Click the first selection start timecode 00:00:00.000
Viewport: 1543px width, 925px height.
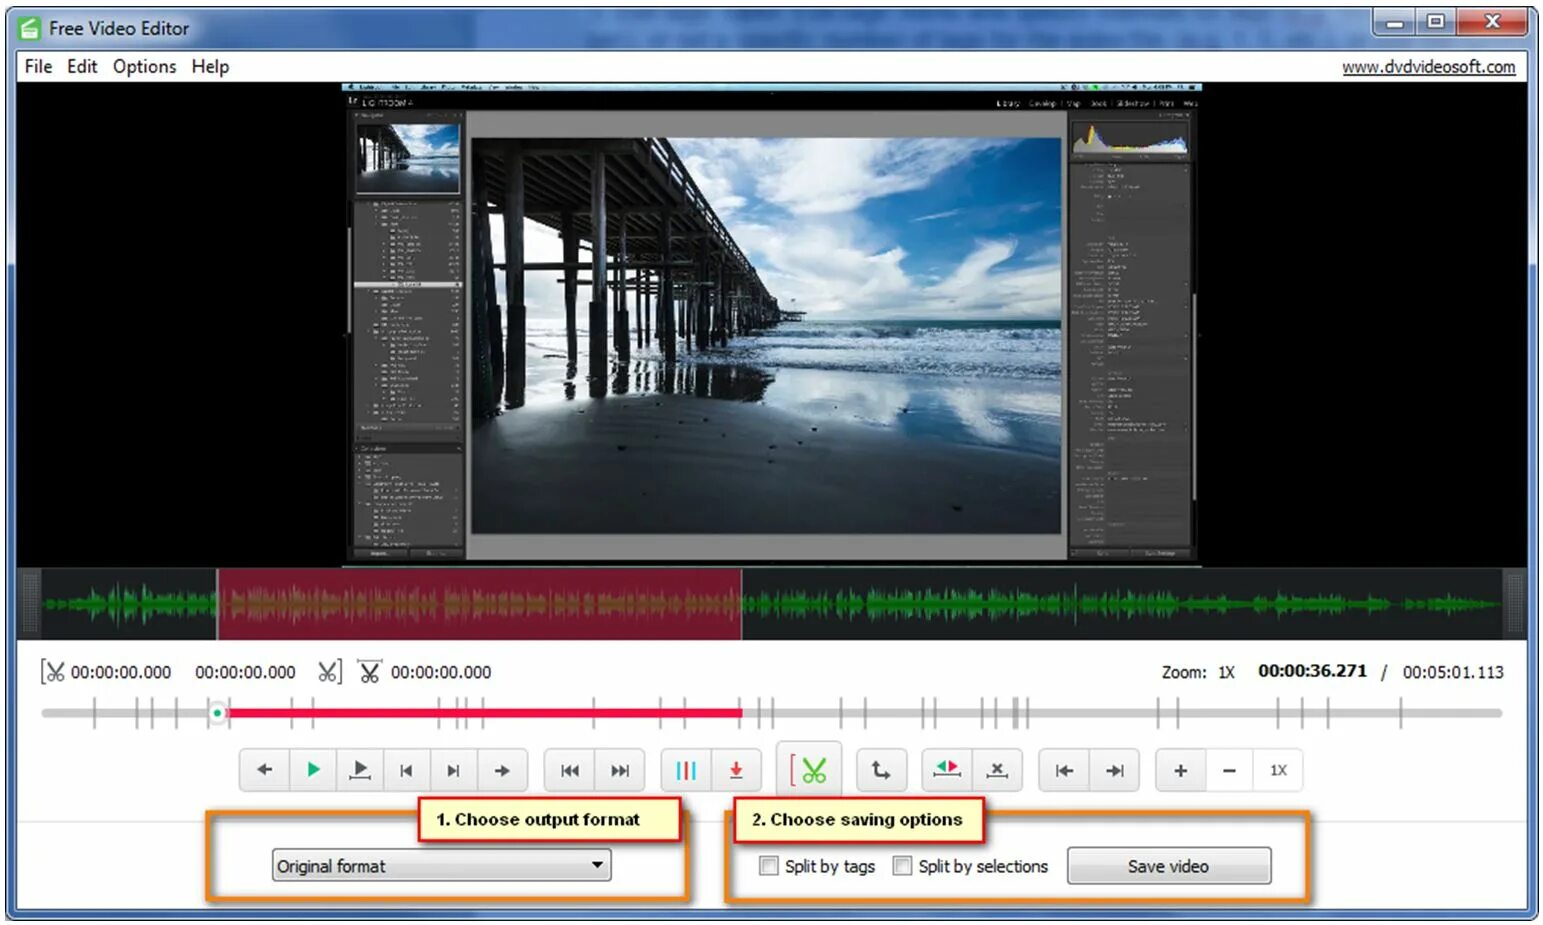pyautogui.click(x=121, y=673)
